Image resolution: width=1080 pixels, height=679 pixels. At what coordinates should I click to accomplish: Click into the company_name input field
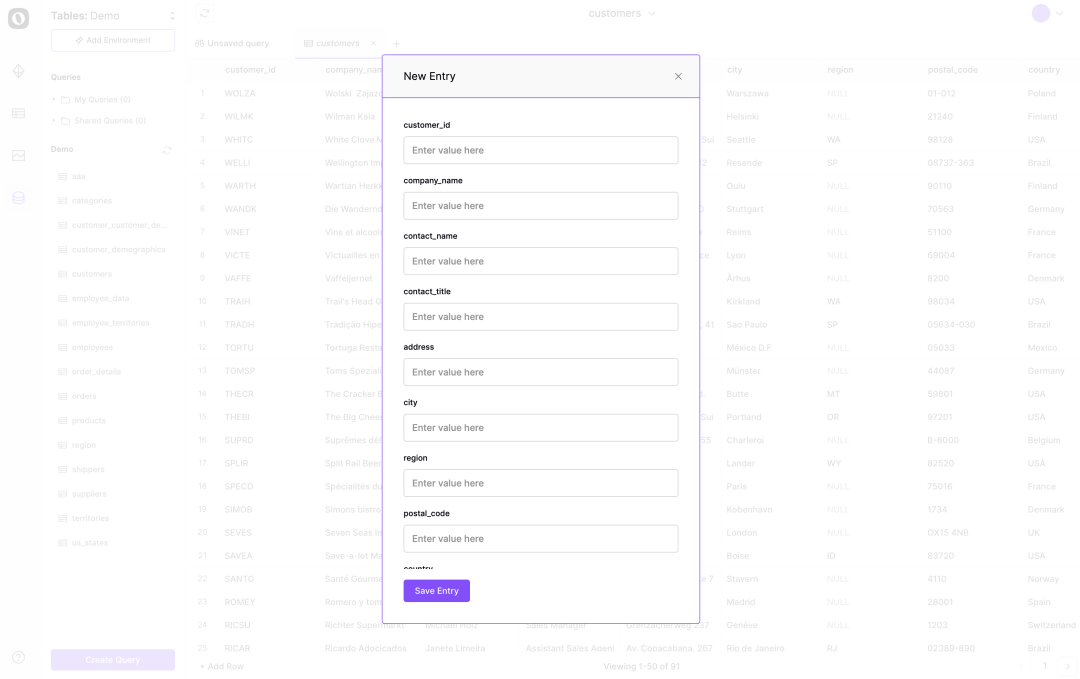pos(540,206)
